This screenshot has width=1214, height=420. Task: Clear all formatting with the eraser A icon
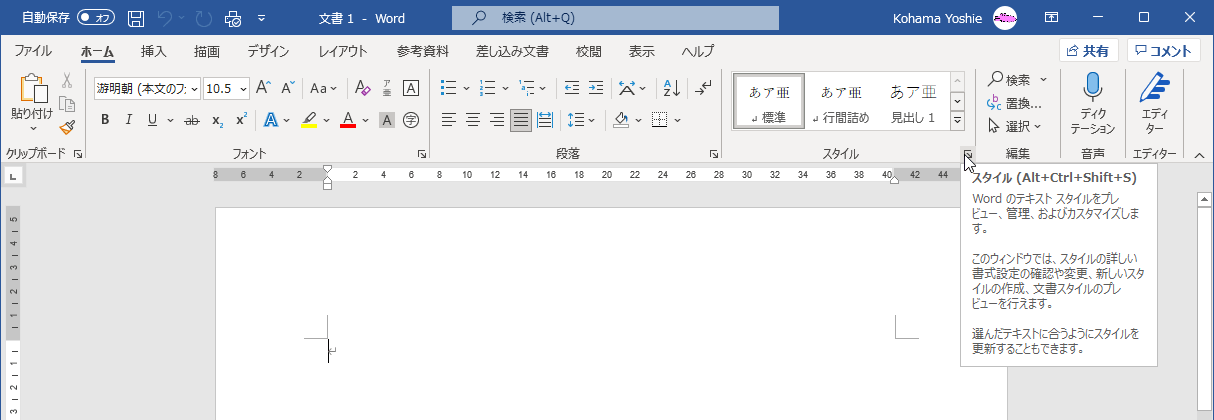click(362, 88)
